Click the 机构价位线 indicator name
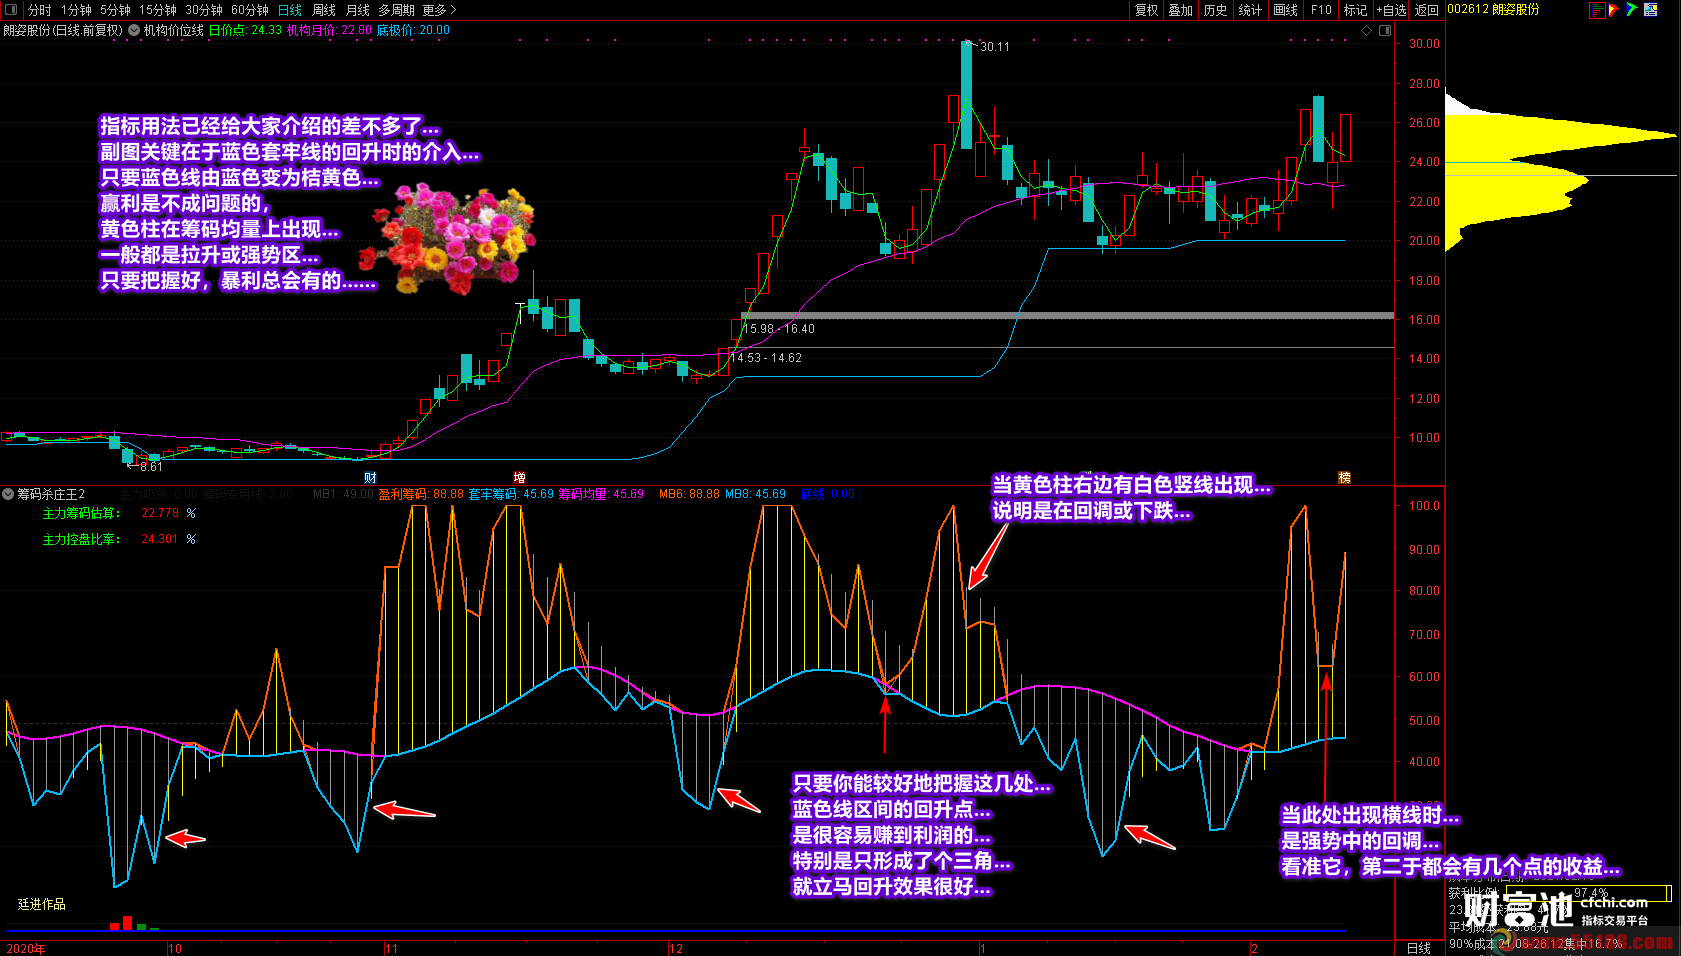 pyautogui.click(x=174, y=30)
